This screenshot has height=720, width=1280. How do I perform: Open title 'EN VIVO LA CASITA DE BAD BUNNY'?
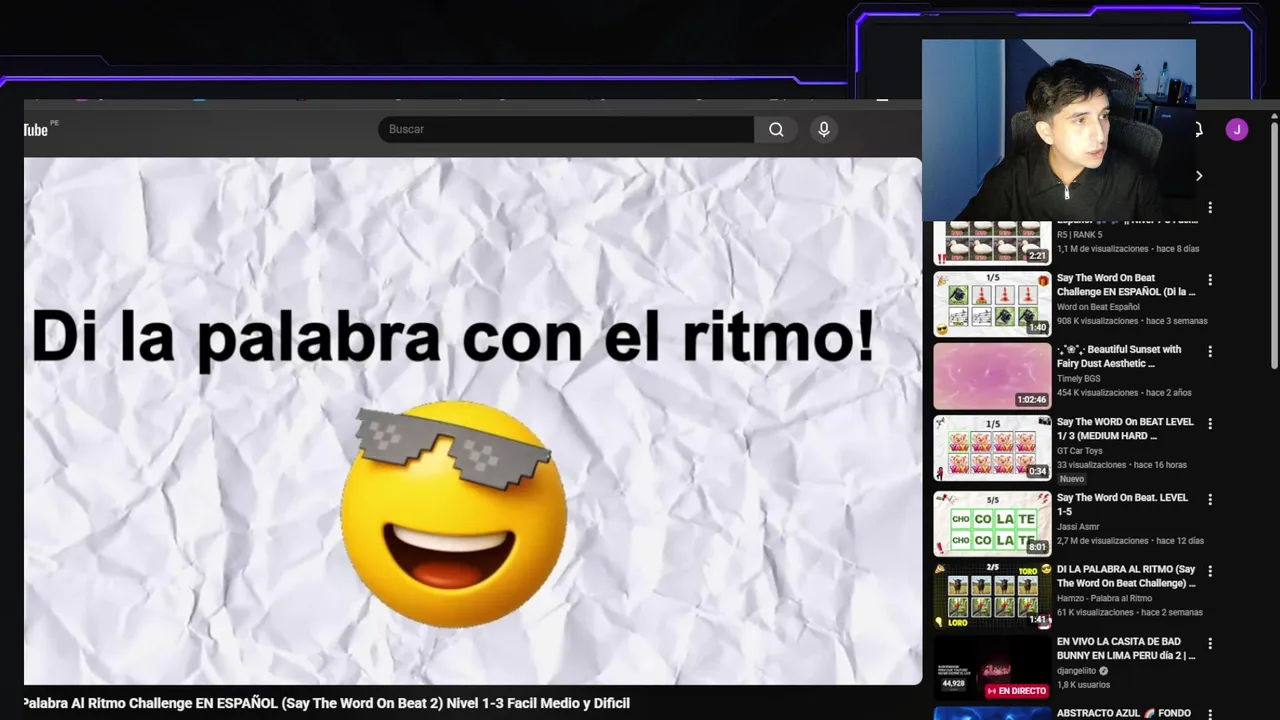[1126, 648]
